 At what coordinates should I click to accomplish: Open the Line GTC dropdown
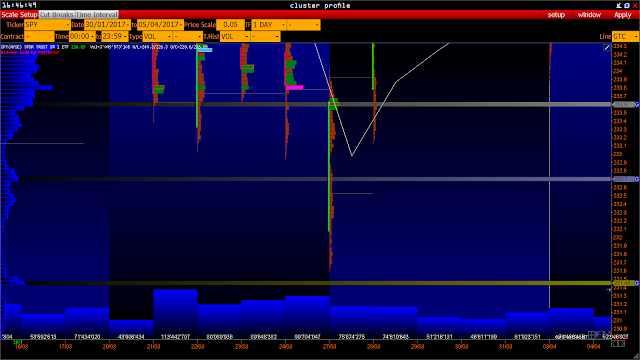coord(625,36)
